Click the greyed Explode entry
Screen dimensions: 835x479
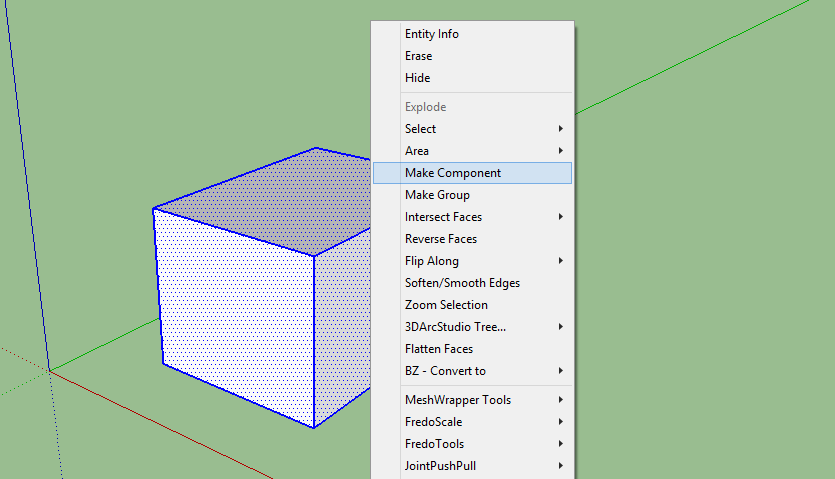point(472,107)
